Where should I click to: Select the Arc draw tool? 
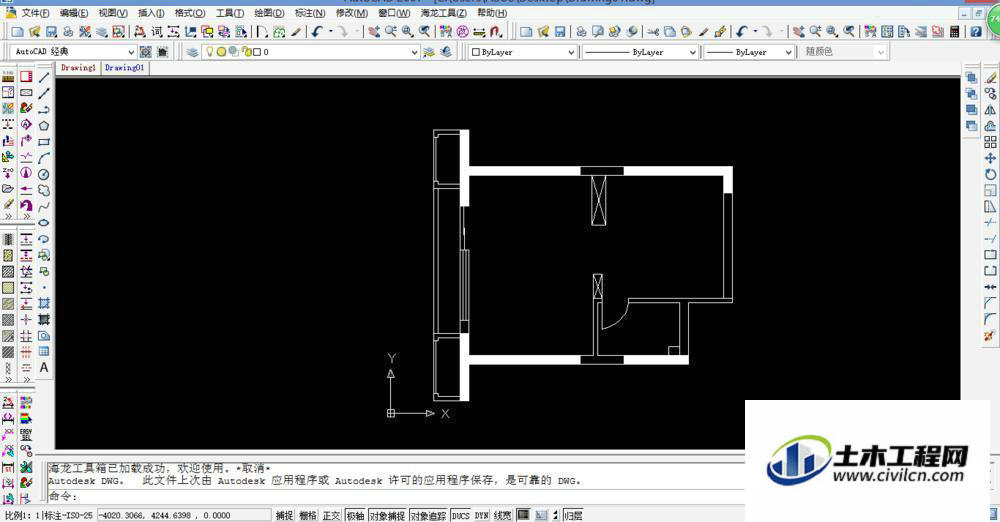click(44, 158)
